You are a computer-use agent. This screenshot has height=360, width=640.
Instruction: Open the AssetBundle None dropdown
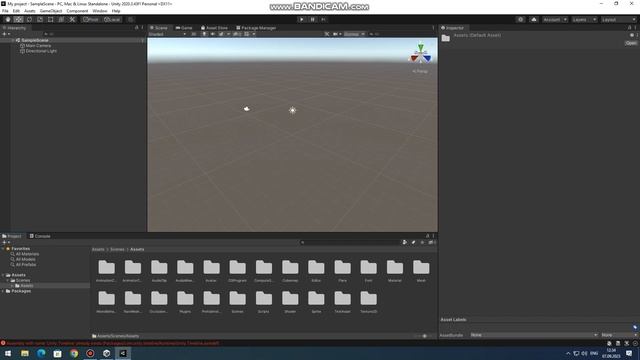point(533,335)
